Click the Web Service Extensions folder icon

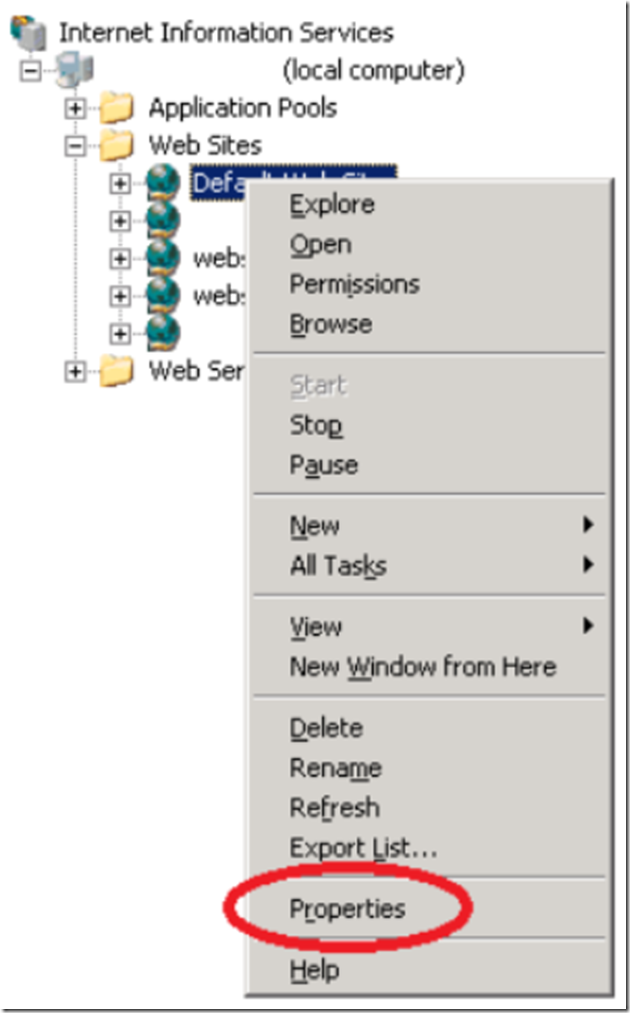[118, 371]
